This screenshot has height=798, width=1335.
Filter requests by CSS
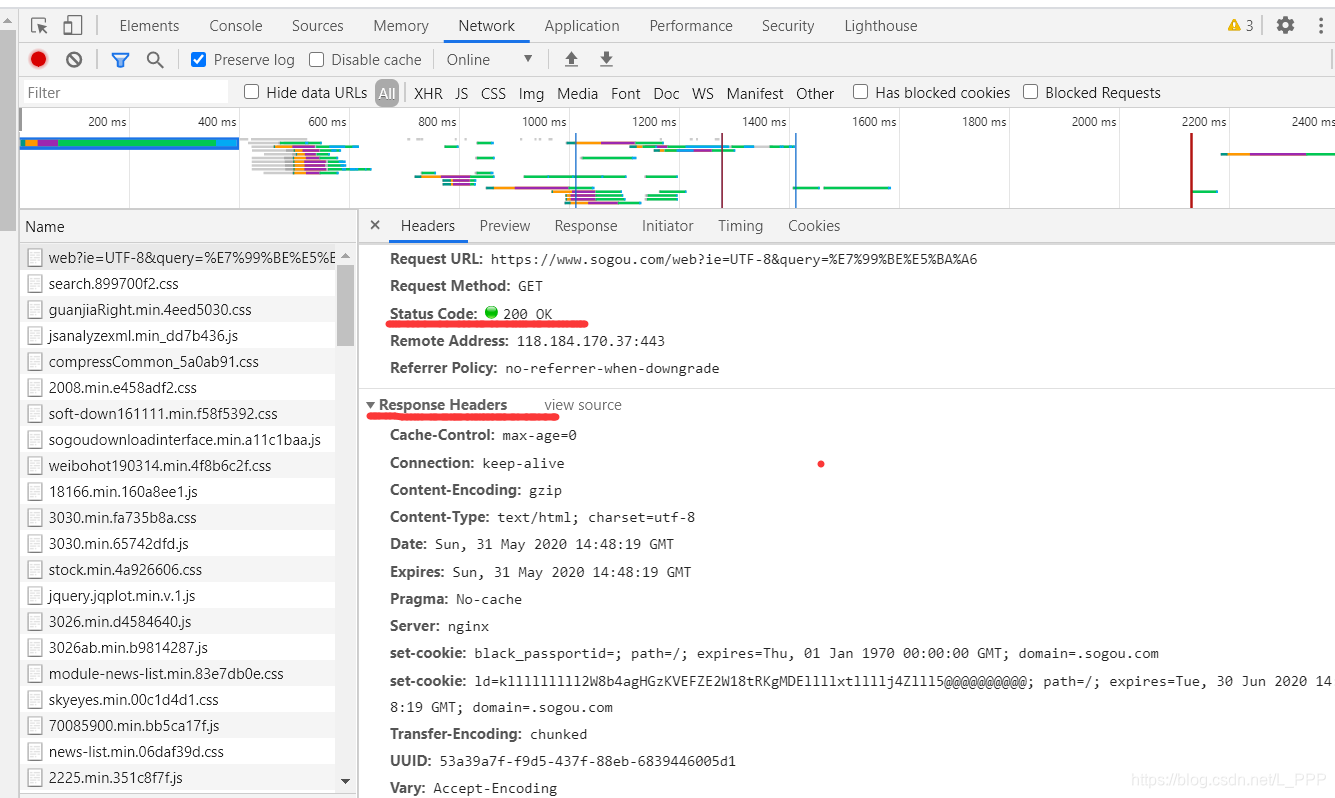[494, 93]
